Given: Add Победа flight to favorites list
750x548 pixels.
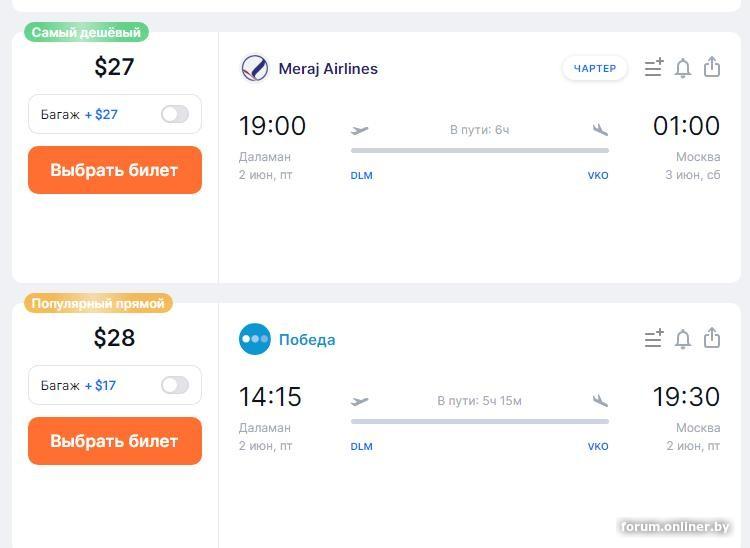Looking at the screenshot, I should [x=653, y=339].
